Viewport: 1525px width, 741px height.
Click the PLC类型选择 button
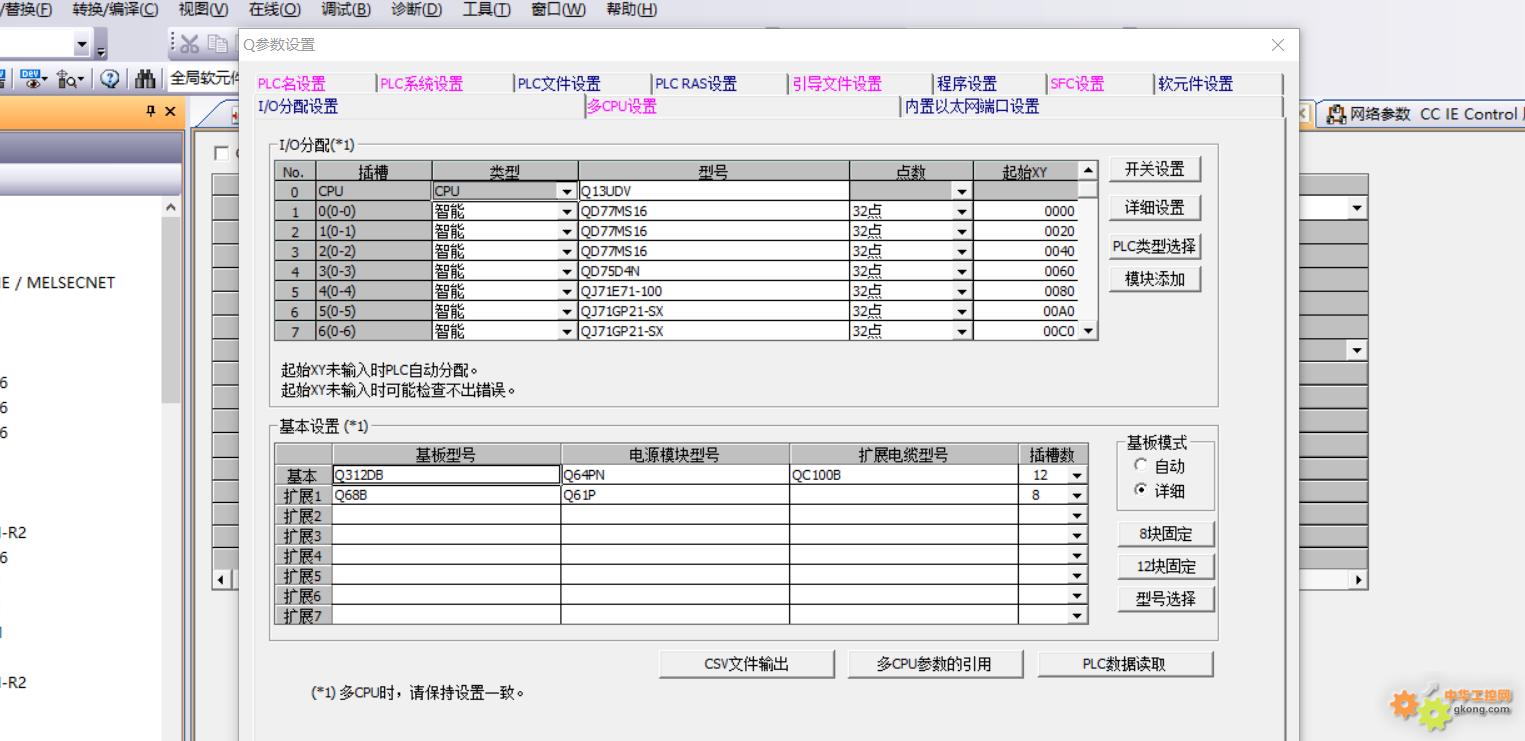1155,246
